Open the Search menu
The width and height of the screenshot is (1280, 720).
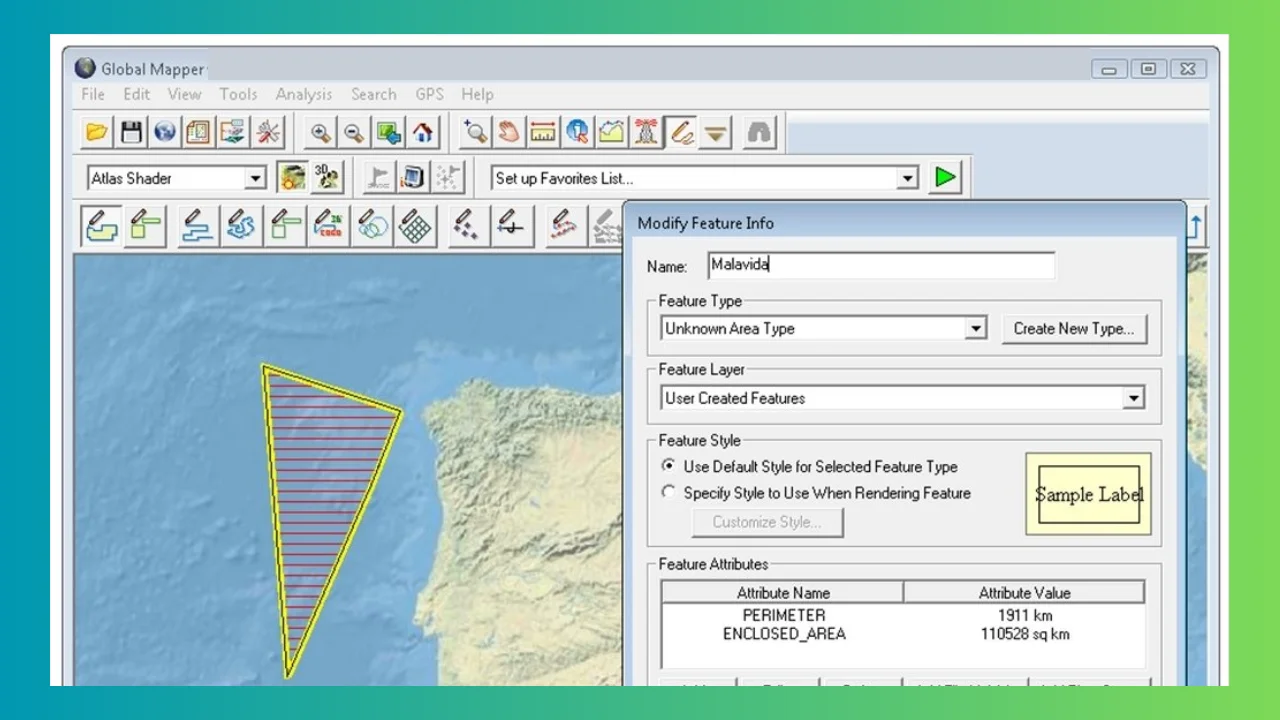click(x=374, y=94)
